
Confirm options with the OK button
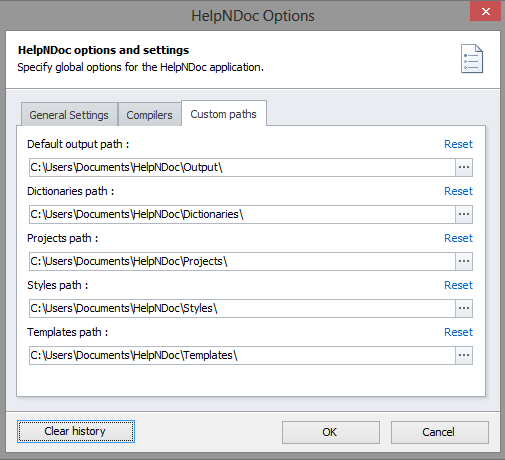pos(331,432)
